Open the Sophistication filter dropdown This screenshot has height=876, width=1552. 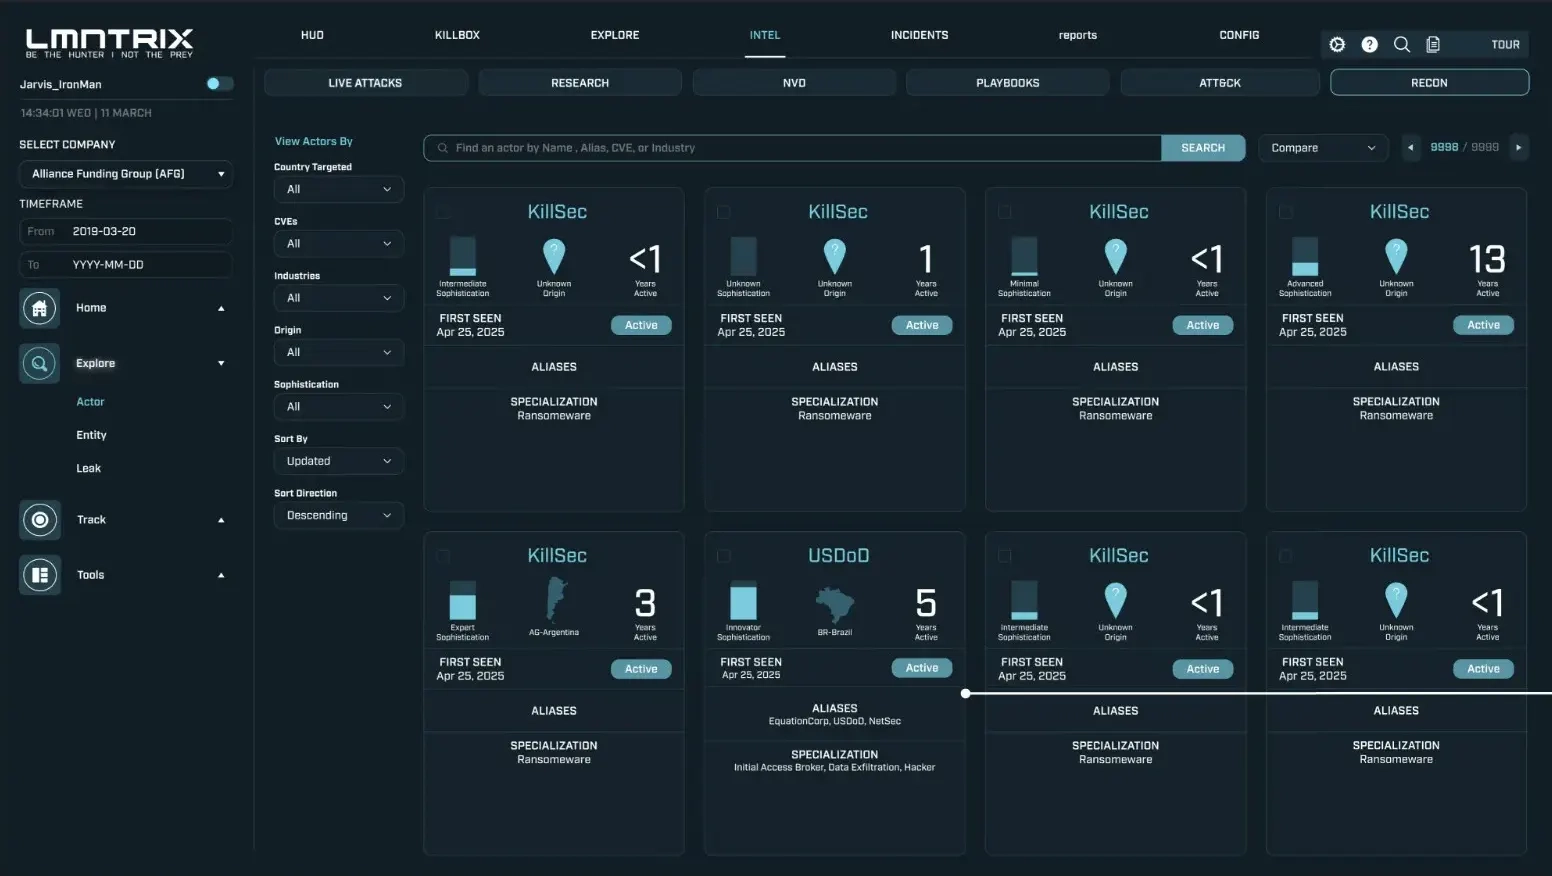click(x=339, y=407)
